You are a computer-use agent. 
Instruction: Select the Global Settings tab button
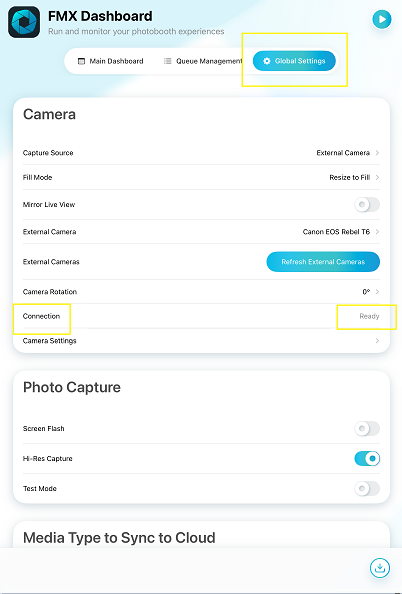coord(294,61)
